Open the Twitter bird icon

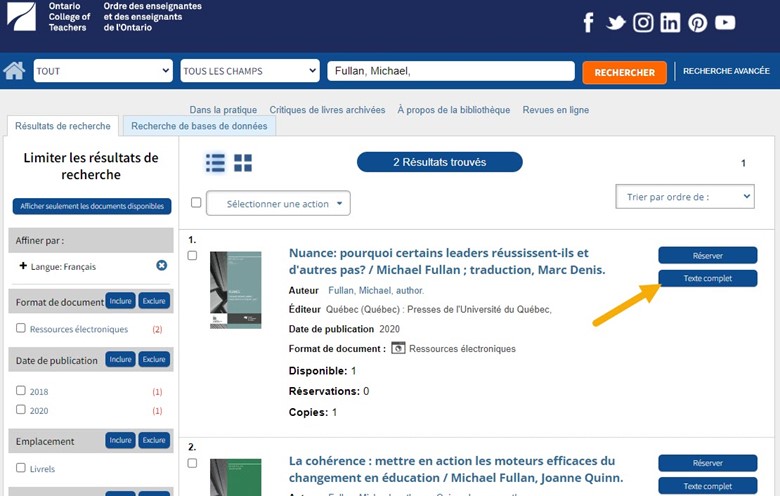616,23
